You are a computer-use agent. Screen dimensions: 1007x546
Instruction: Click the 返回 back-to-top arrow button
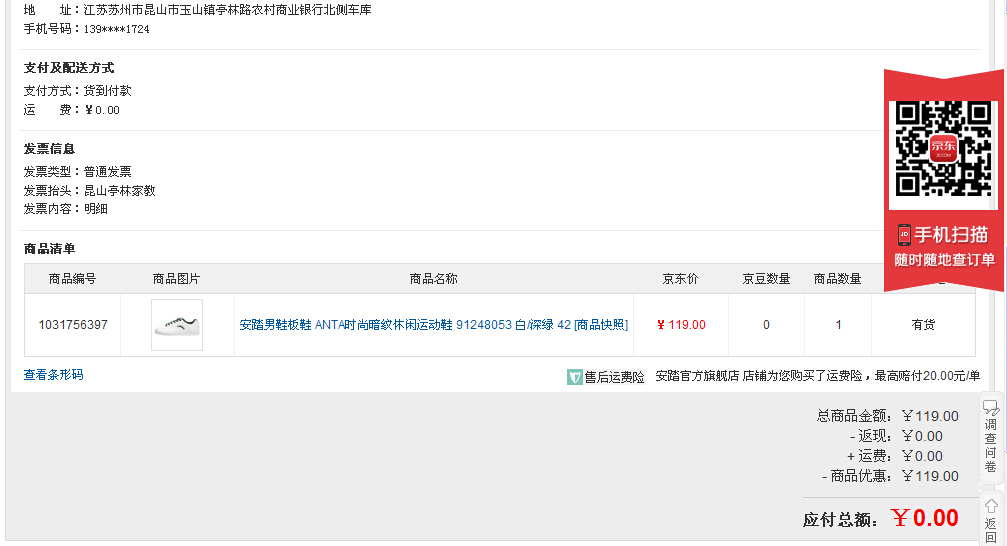click(991, 519)
